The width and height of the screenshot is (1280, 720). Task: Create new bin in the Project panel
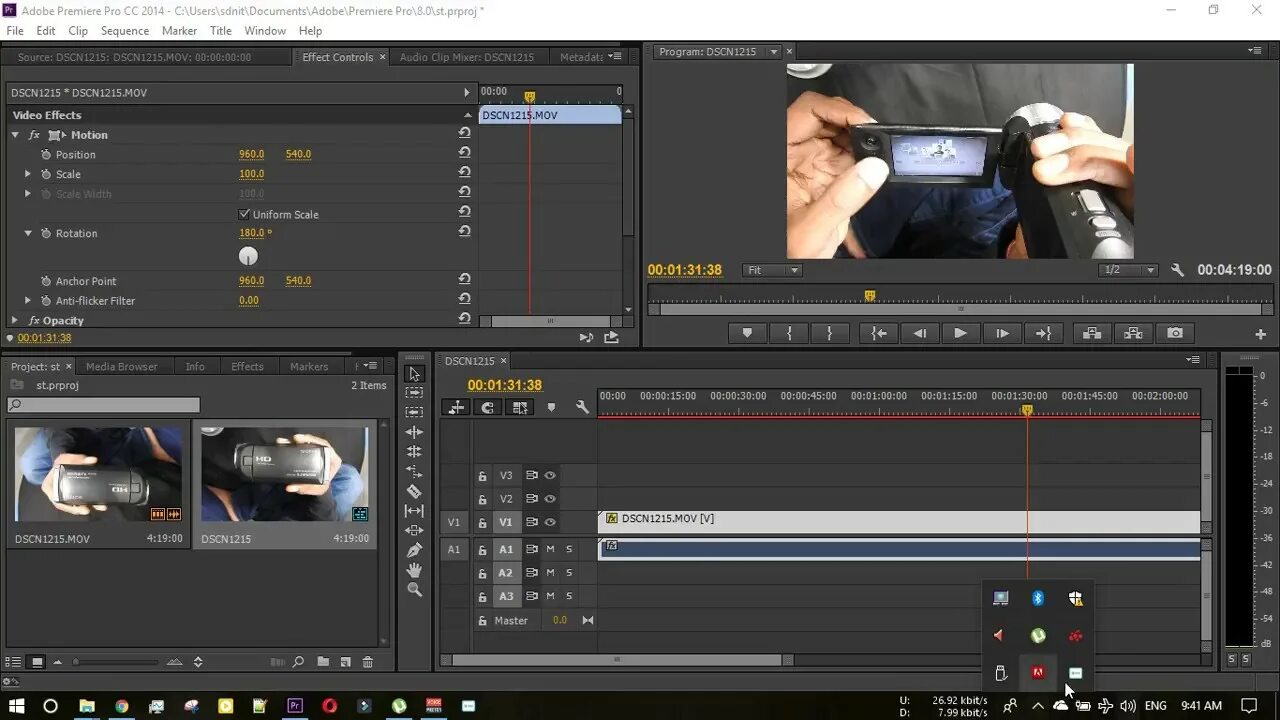click(x=323, y=662)
